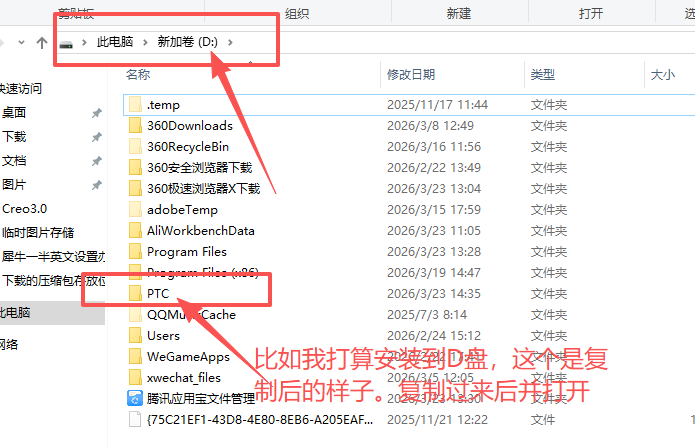
Task: Expand chevron after 此电脑 breadcrumb
Action: (x=145, y=43)
